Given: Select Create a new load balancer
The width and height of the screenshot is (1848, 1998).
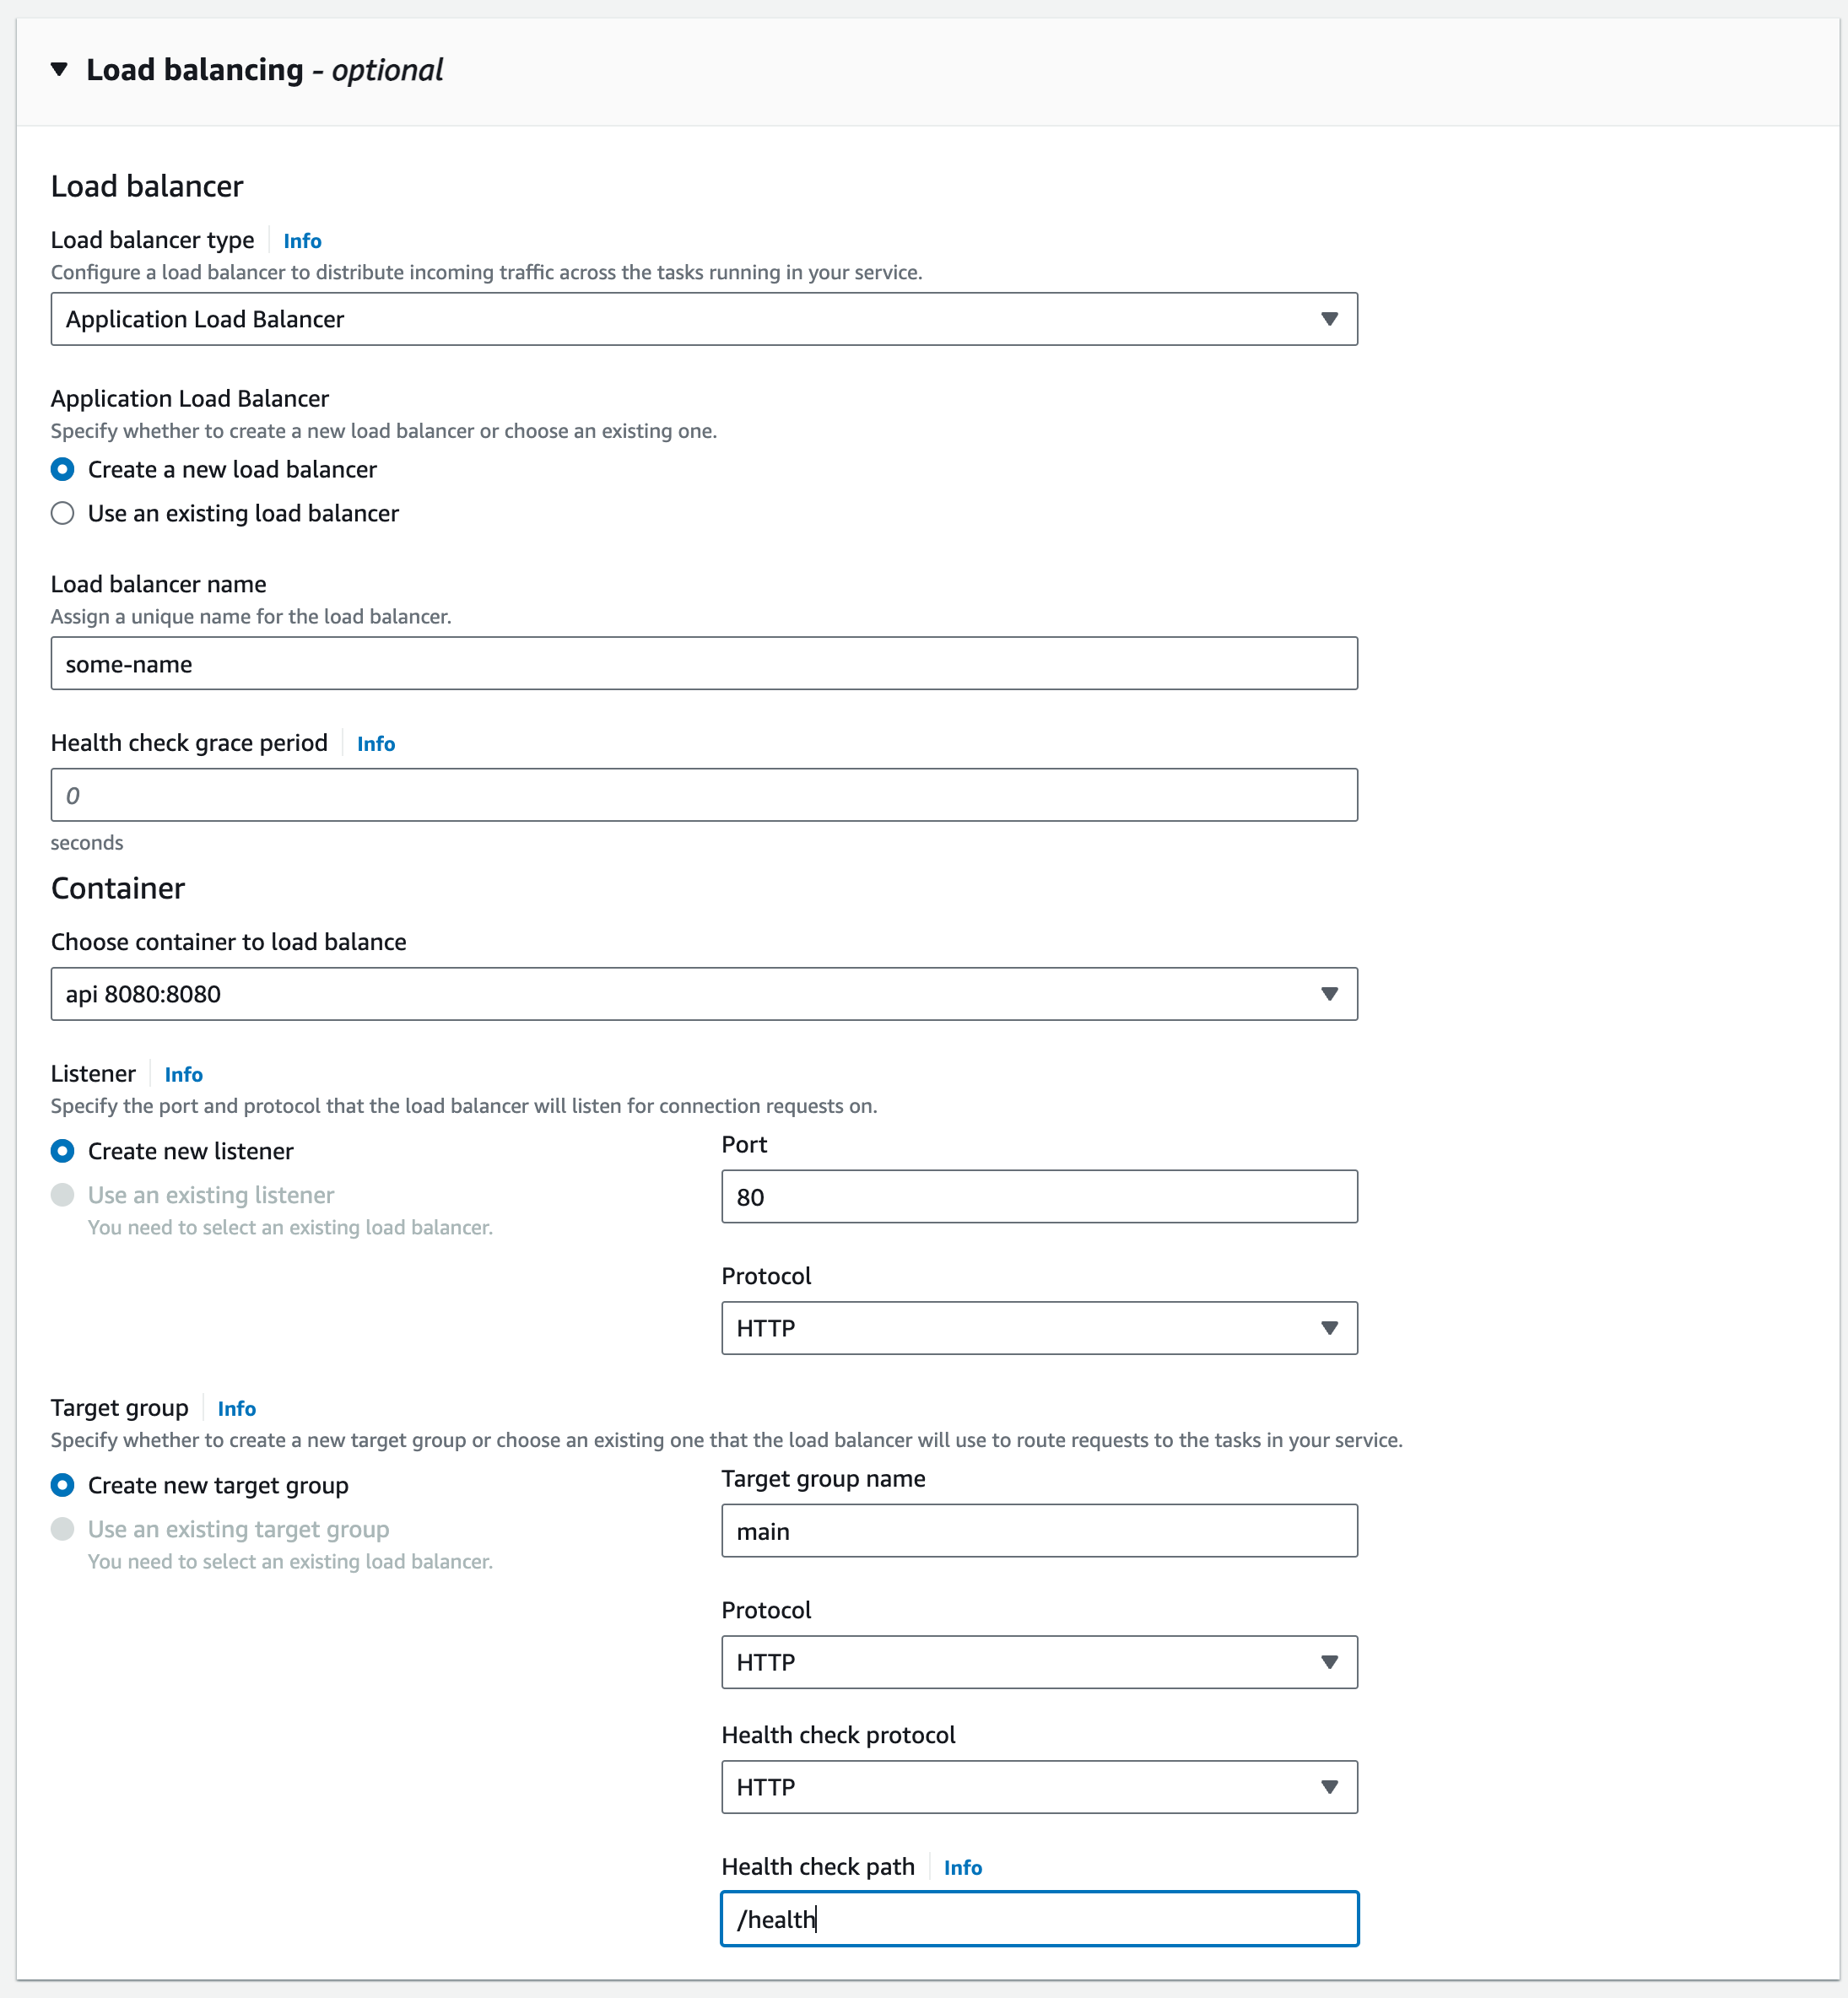Looking at the screenshot, I should coord(62,469).
